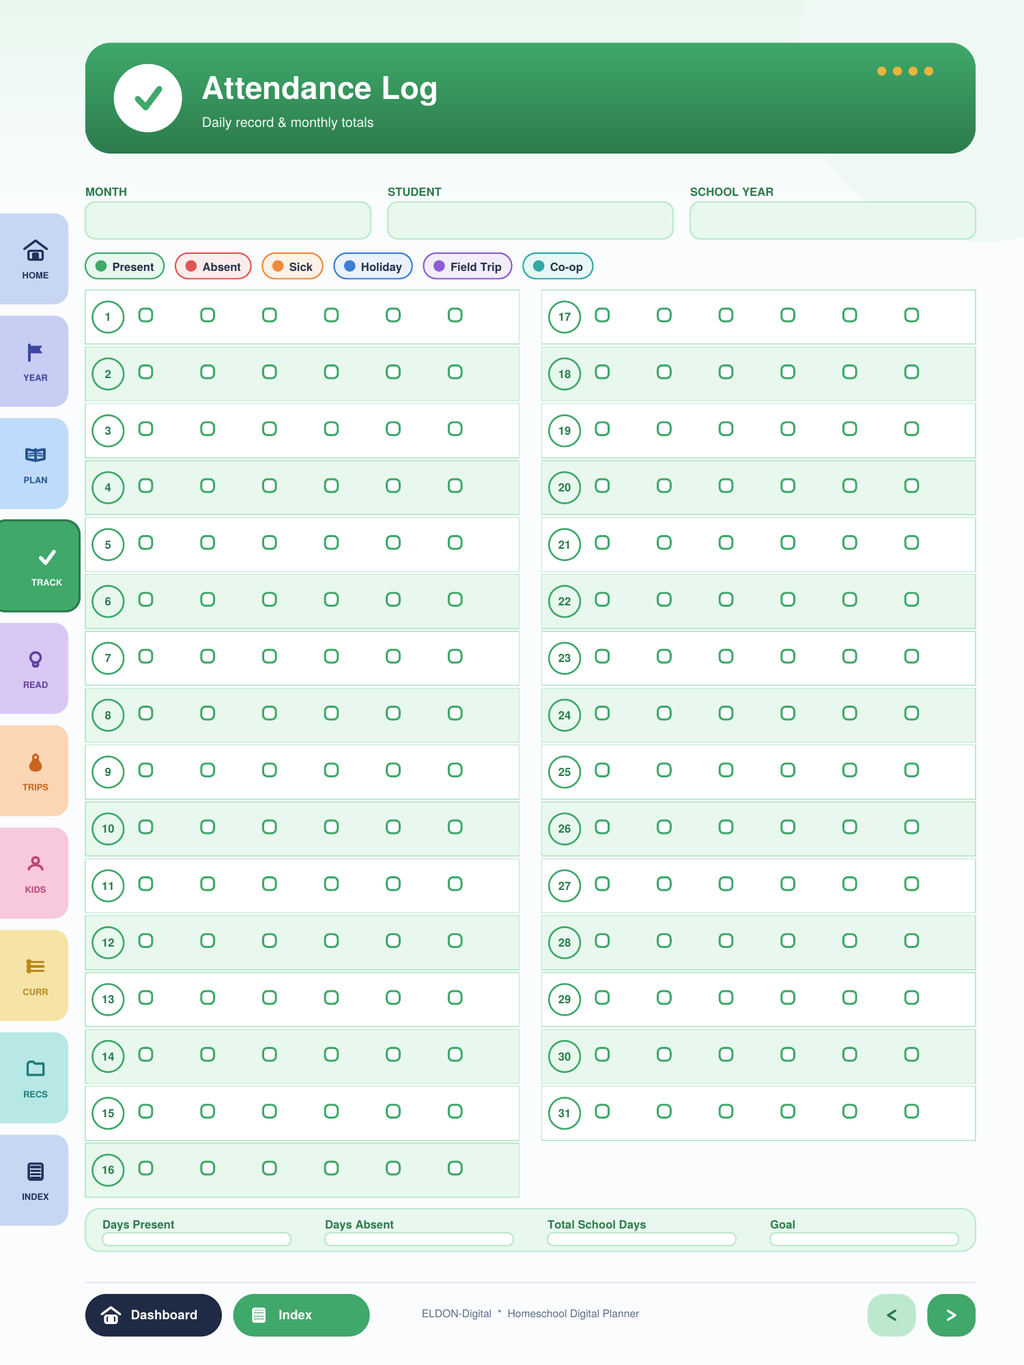
Task: Click the document icon in INDEX tab
Action: [x=35, y=1171]
